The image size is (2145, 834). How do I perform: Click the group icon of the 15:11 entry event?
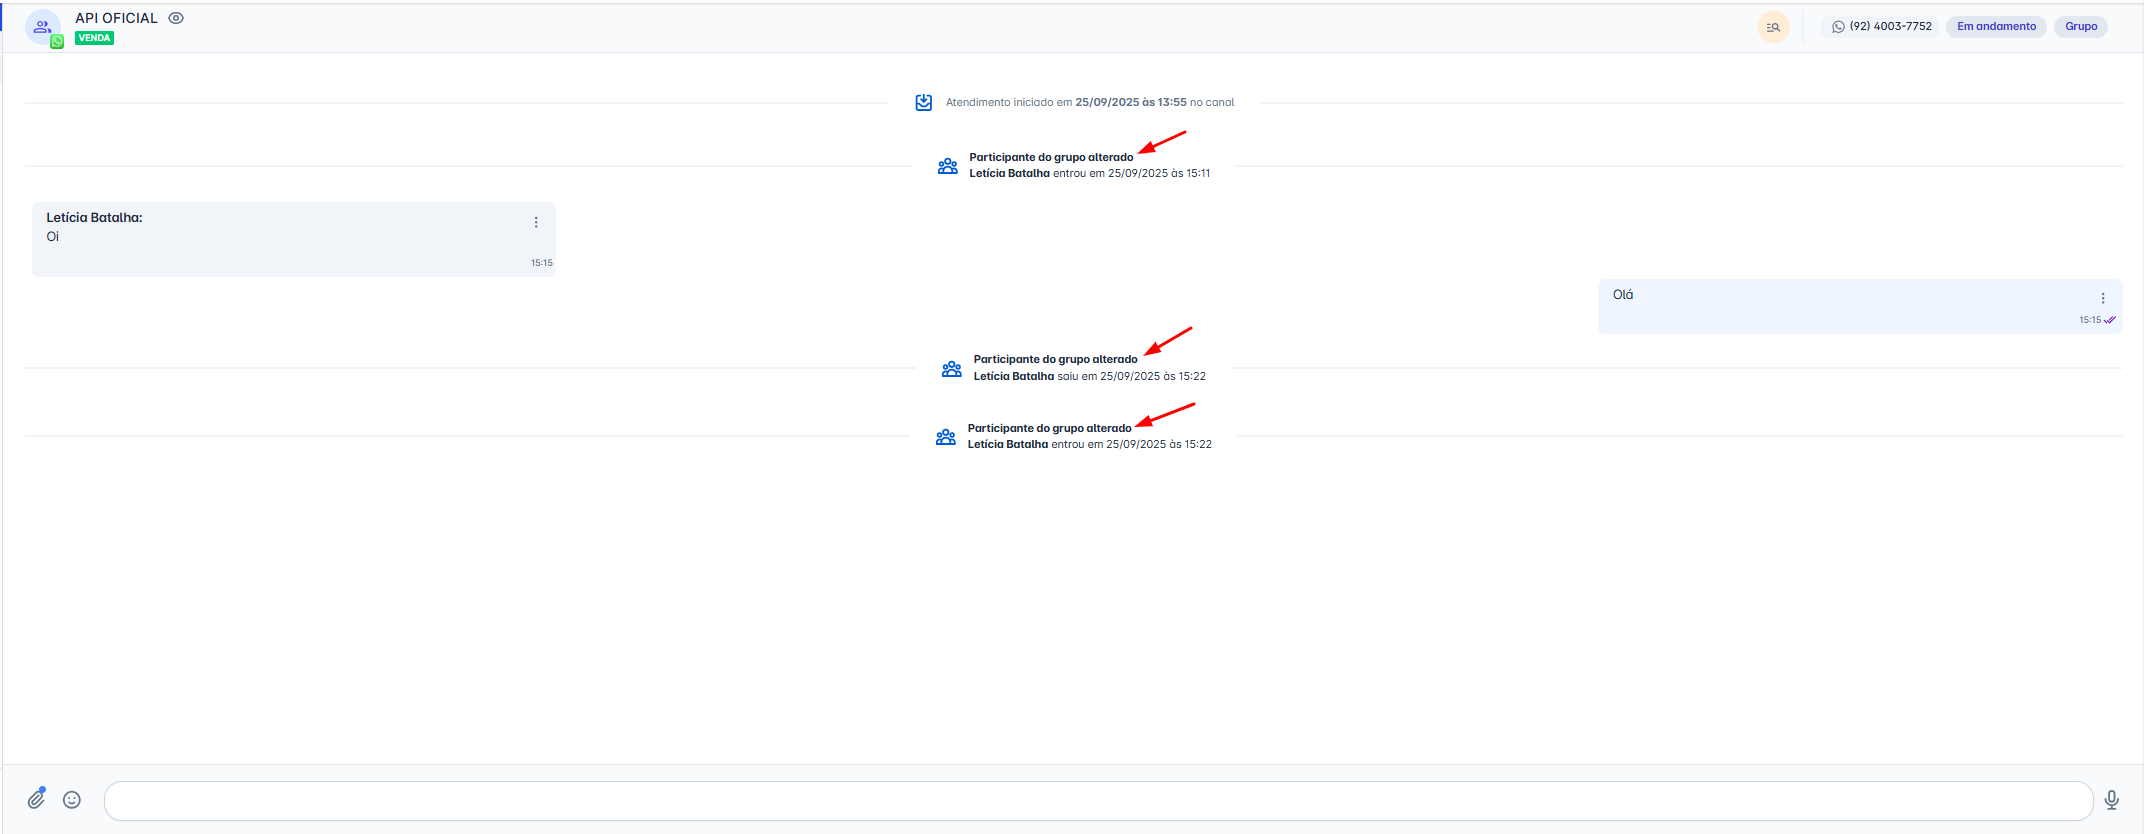[948, 166]
